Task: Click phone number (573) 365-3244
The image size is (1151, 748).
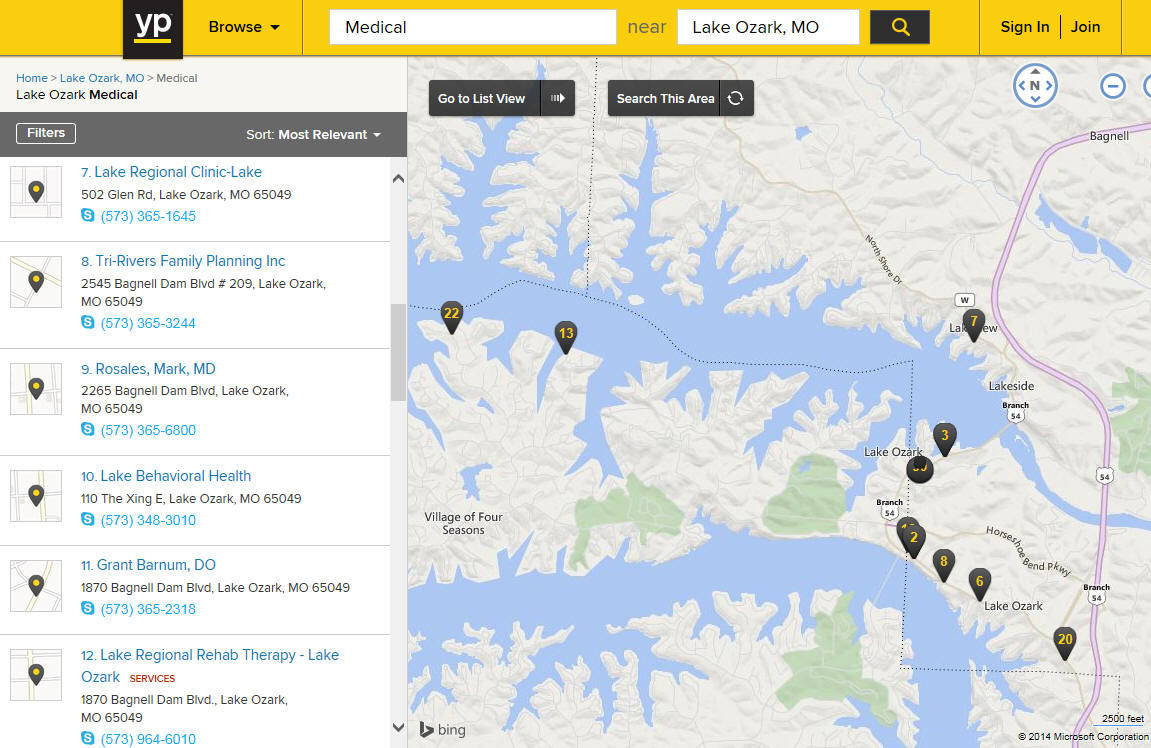Action: click(148, 324)
